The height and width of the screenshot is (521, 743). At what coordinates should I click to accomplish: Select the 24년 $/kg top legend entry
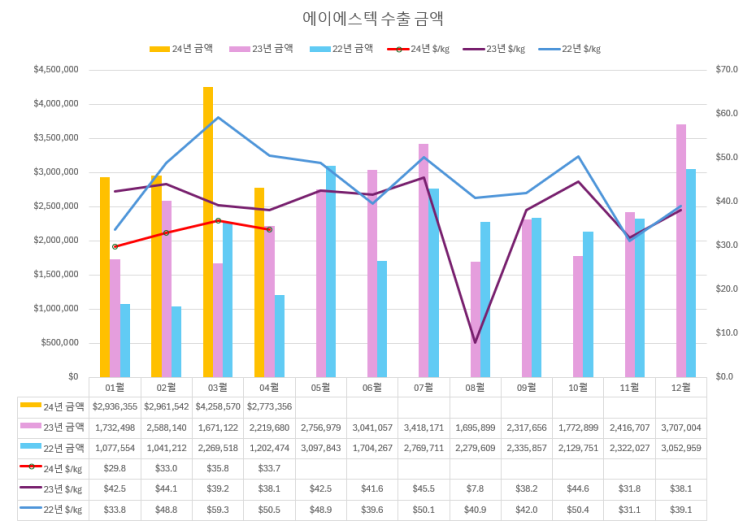pos(418,49)
